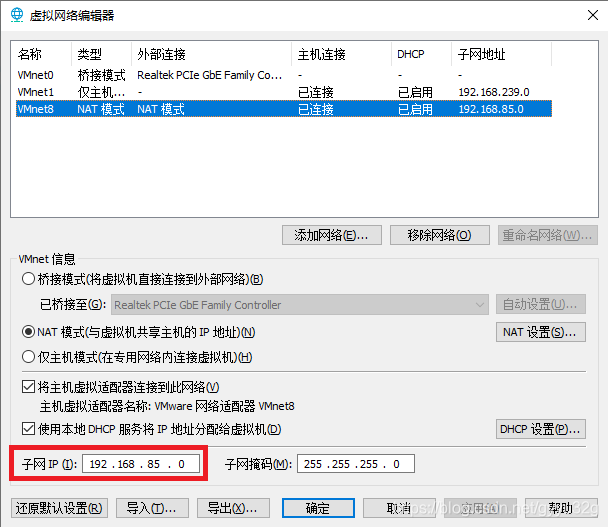Toggle 使用本地 DHCP 服务 checkbox
Viewport: 608px width, 527px height.
28,429
